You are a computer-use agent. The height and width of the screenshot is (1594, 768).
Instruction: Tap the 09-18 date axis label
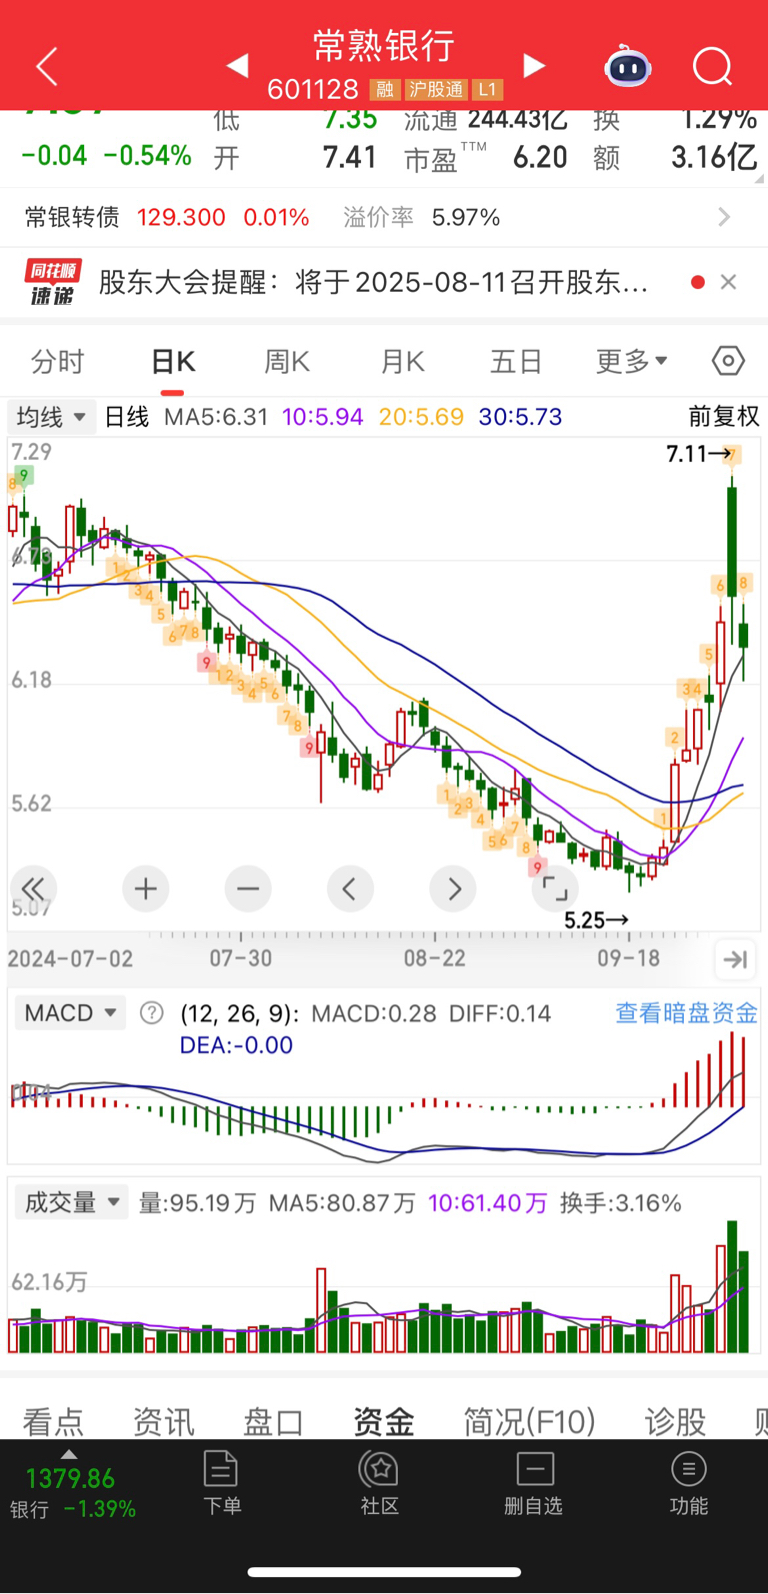point(628,958)
